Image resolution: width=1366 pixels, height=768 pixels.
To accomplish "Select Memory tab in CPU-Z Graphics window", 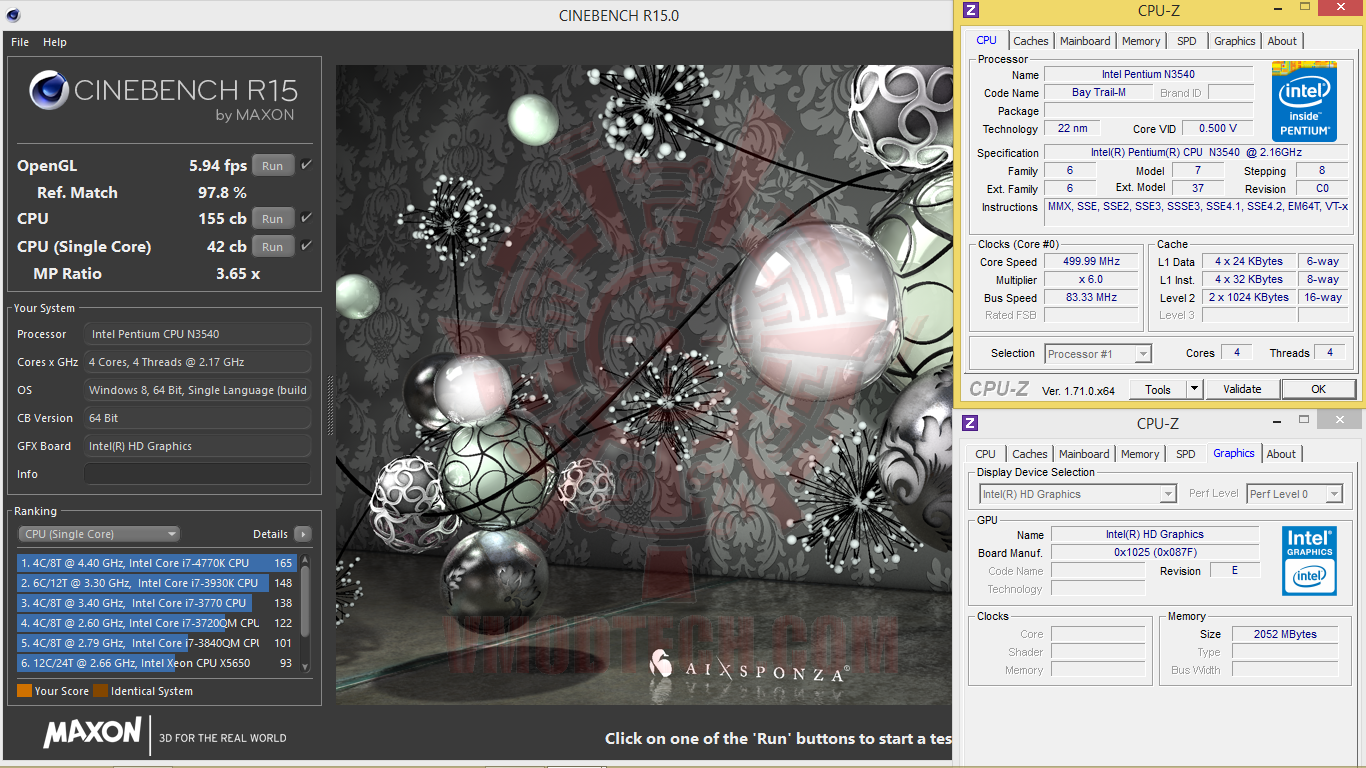I will tap(1140, 454).
